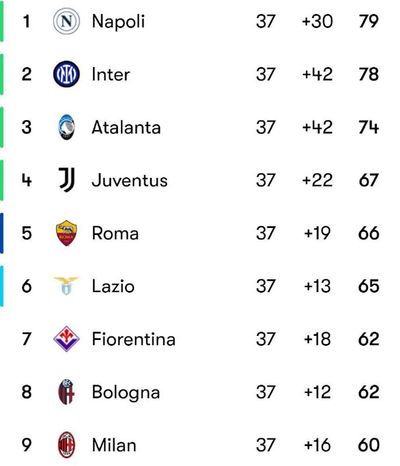Select the Fiorentina diamond logo
The width and height of the screenshot is (400, 466).
pos(66,339)
